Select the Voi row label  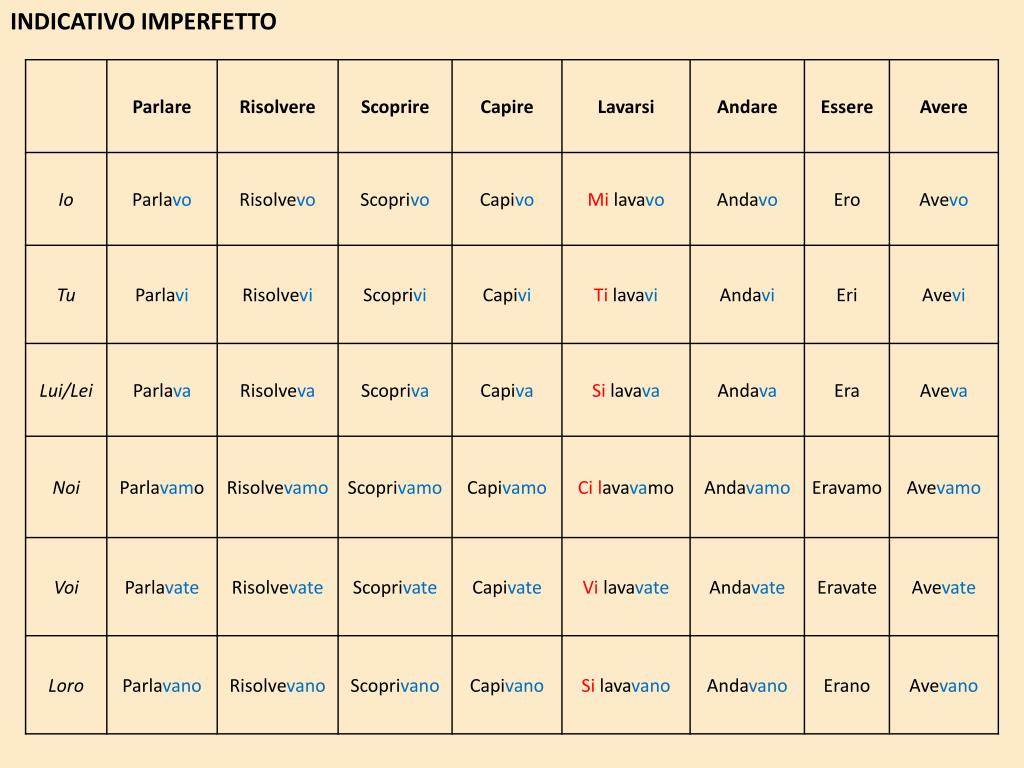click(x=66, y=588)
